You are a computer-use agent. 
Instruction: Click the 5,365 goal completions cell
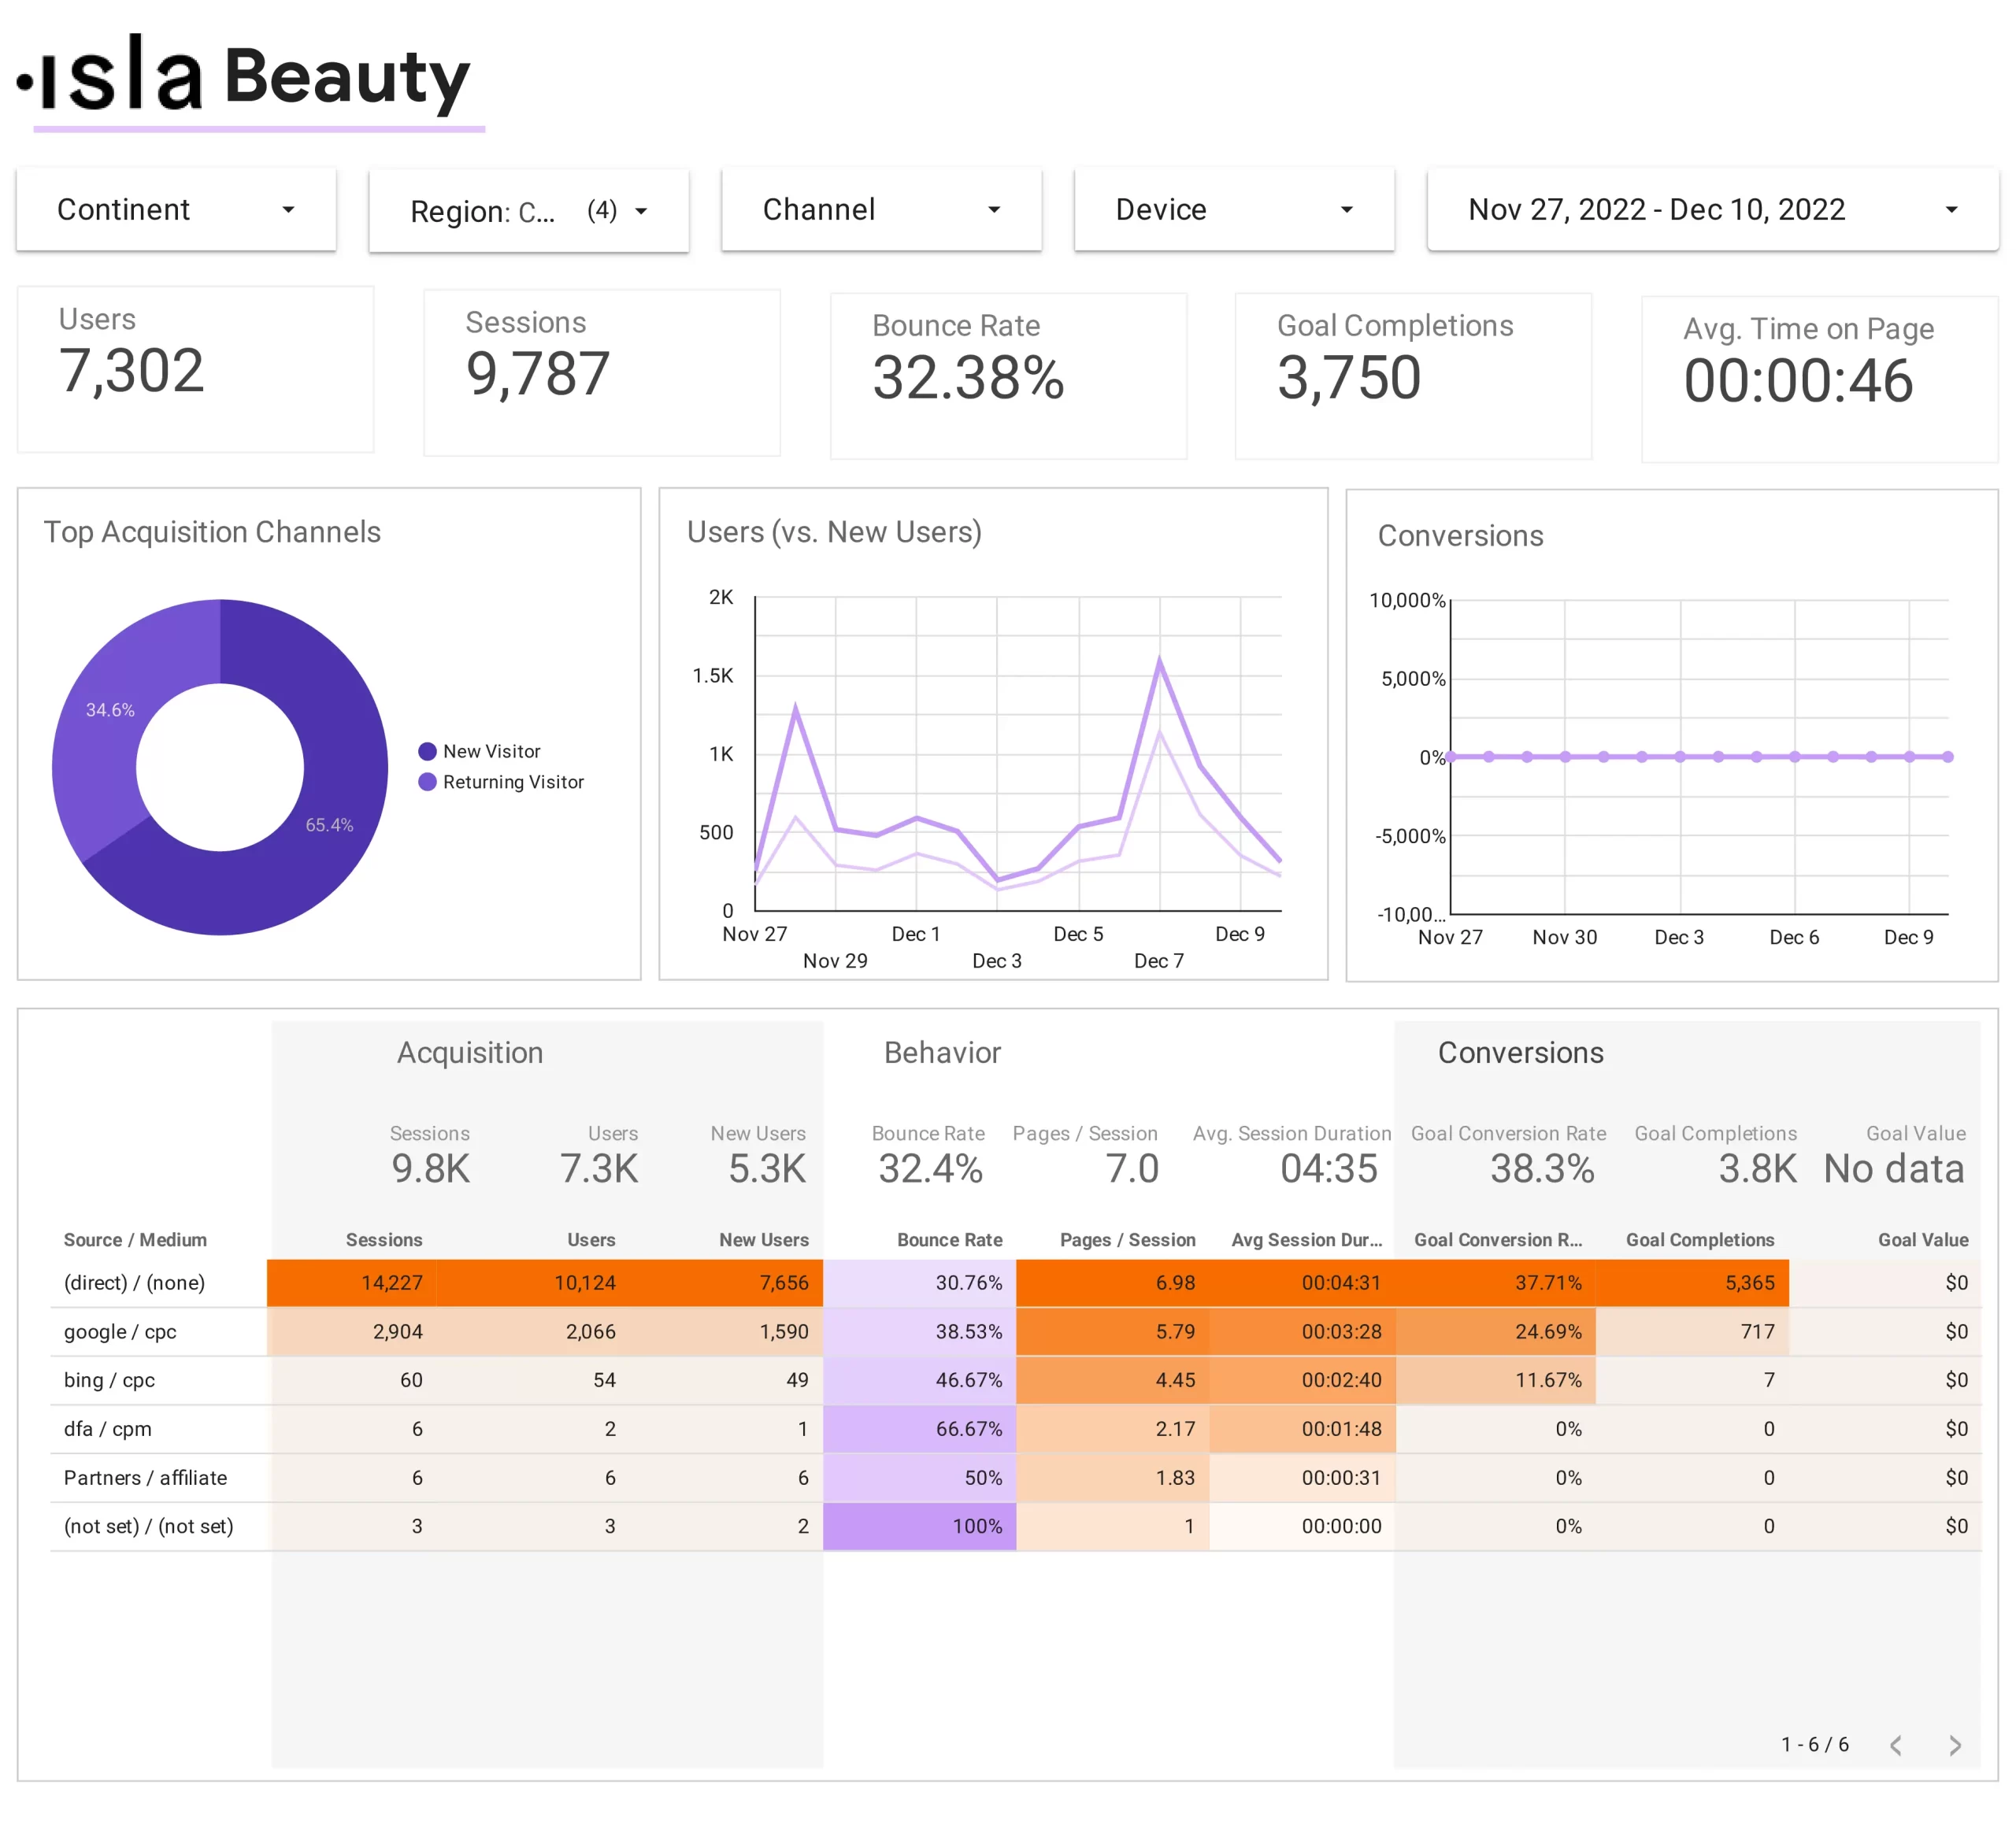pos(1692,1282)
